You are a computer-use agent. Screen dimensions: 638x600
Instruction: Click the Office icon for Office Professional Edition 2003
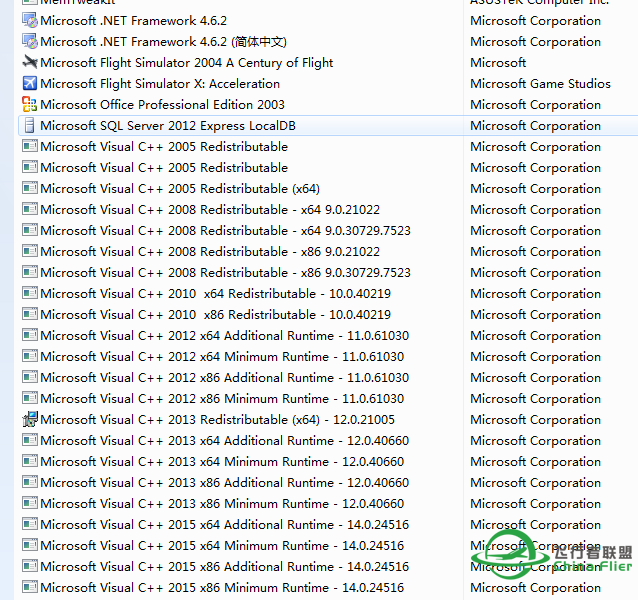click(30, 105)
